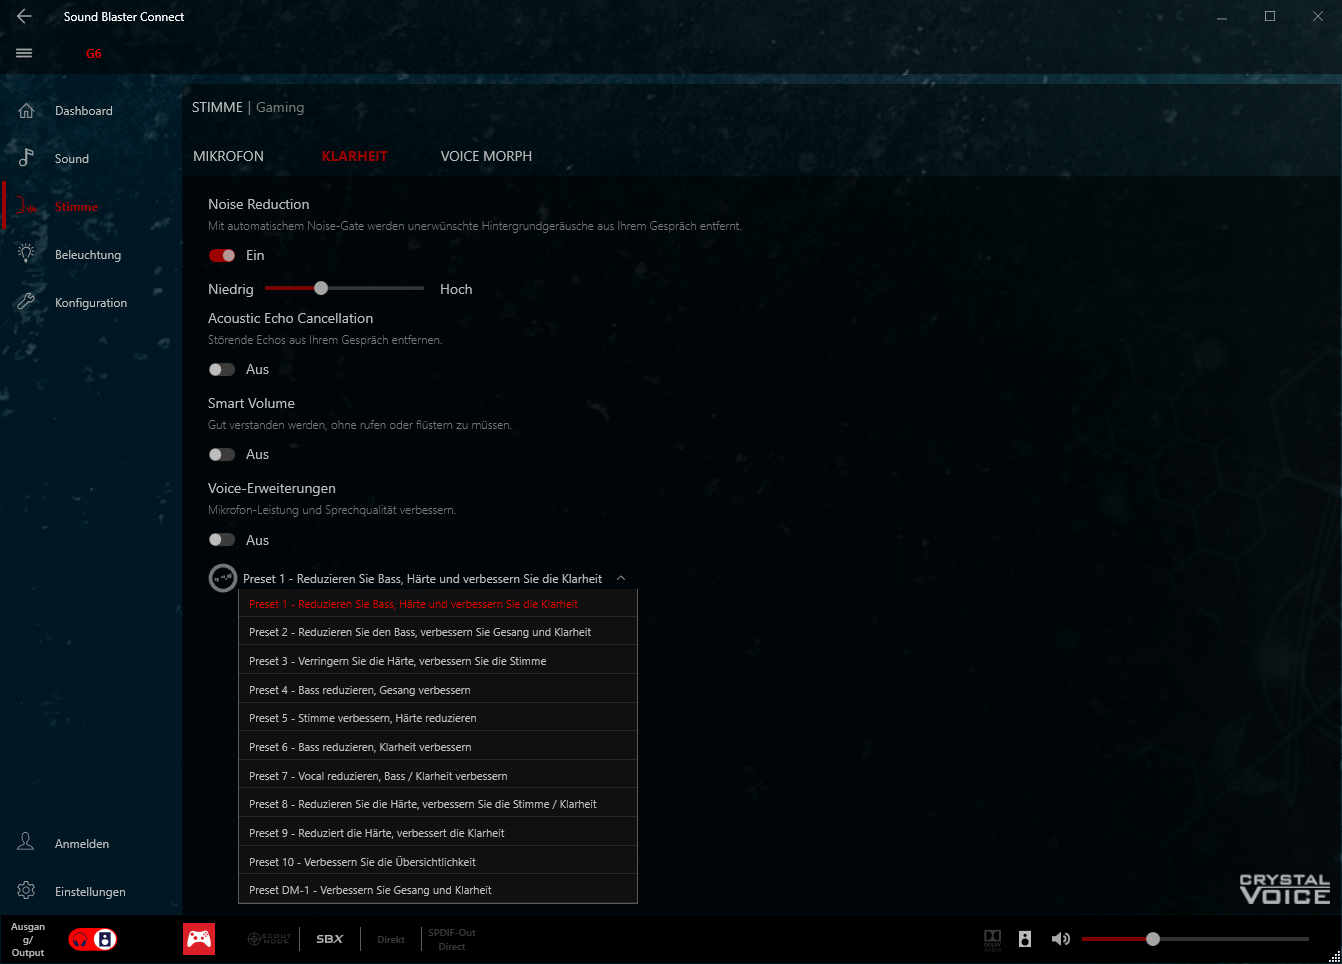The height and width of the screenshot is (964, 1342).
Task: Click the speaker output icon beside Dolby
Action: [1025, 939]
